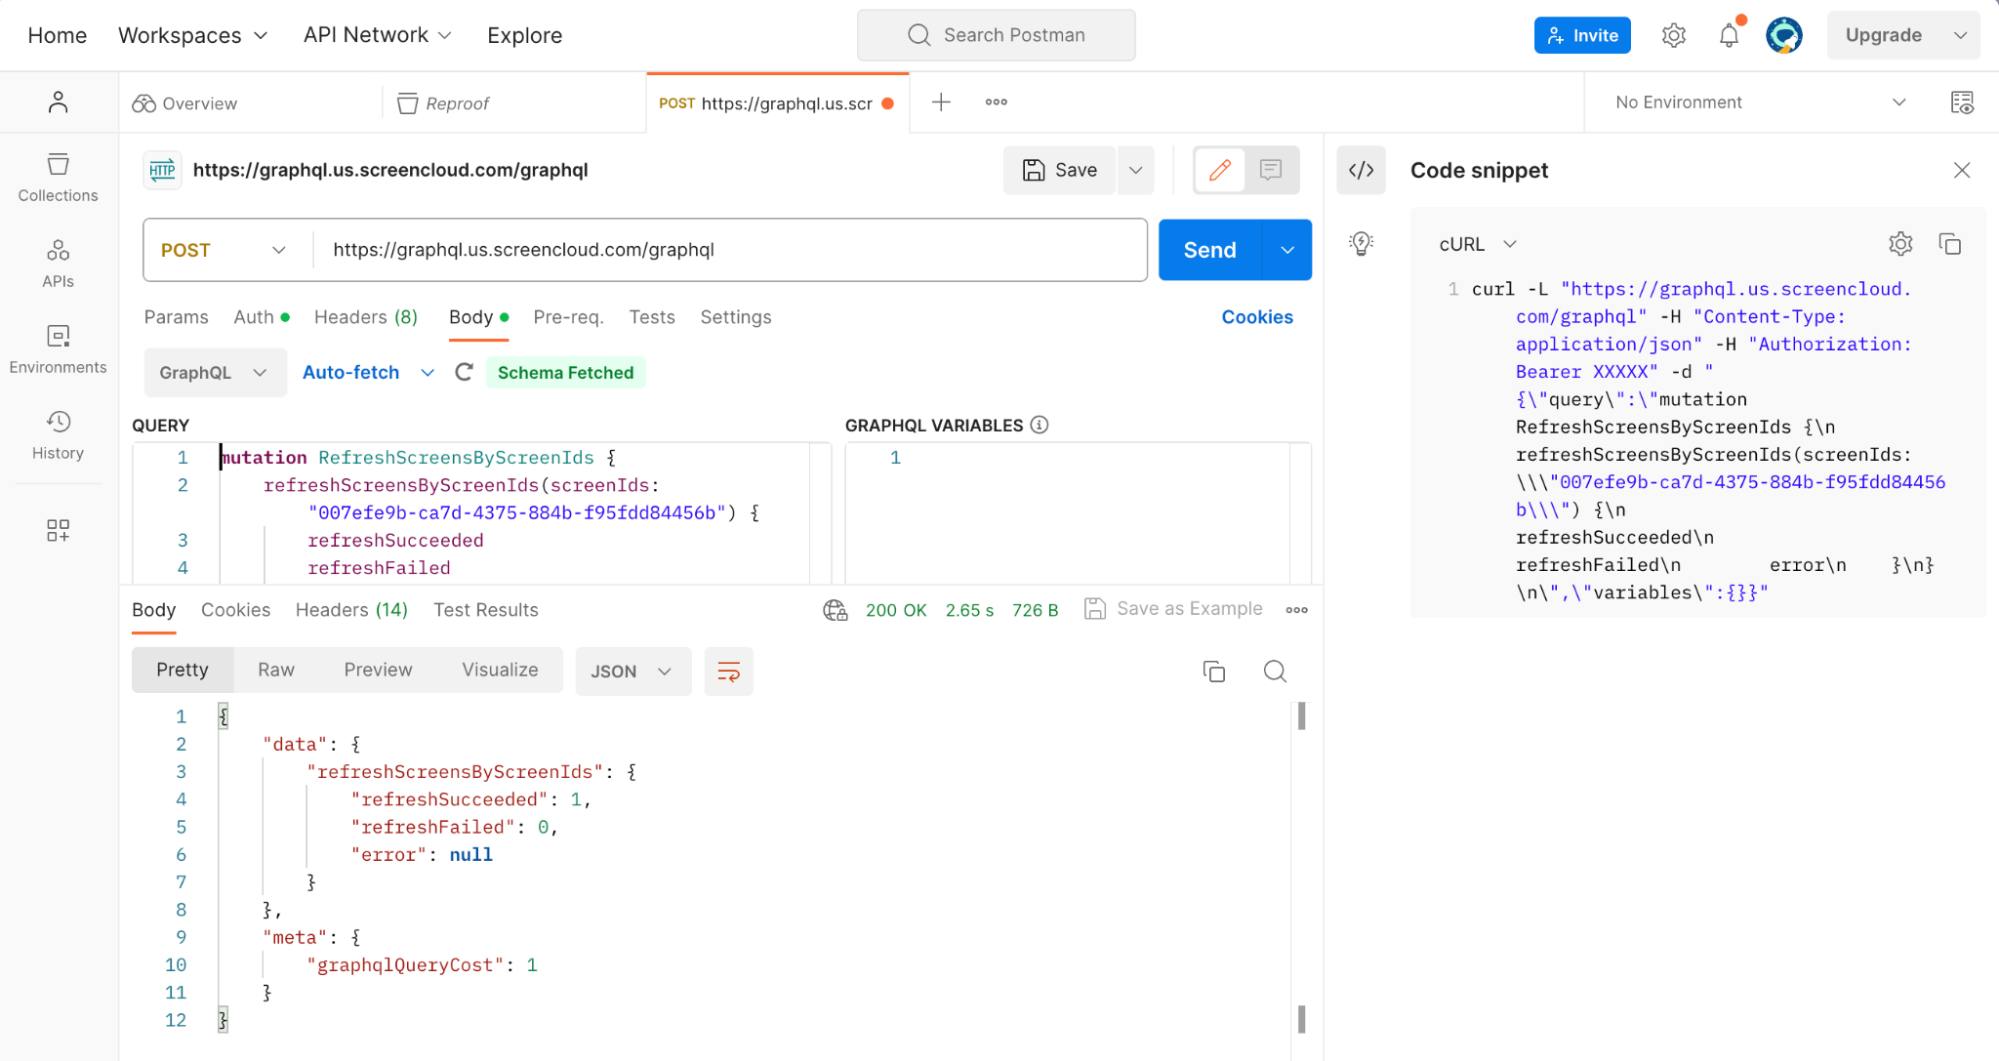This screenshot has height=1061, width=1999.
Task: Toggle line wrap in response viewer
Action: click(x=729, y=671)
